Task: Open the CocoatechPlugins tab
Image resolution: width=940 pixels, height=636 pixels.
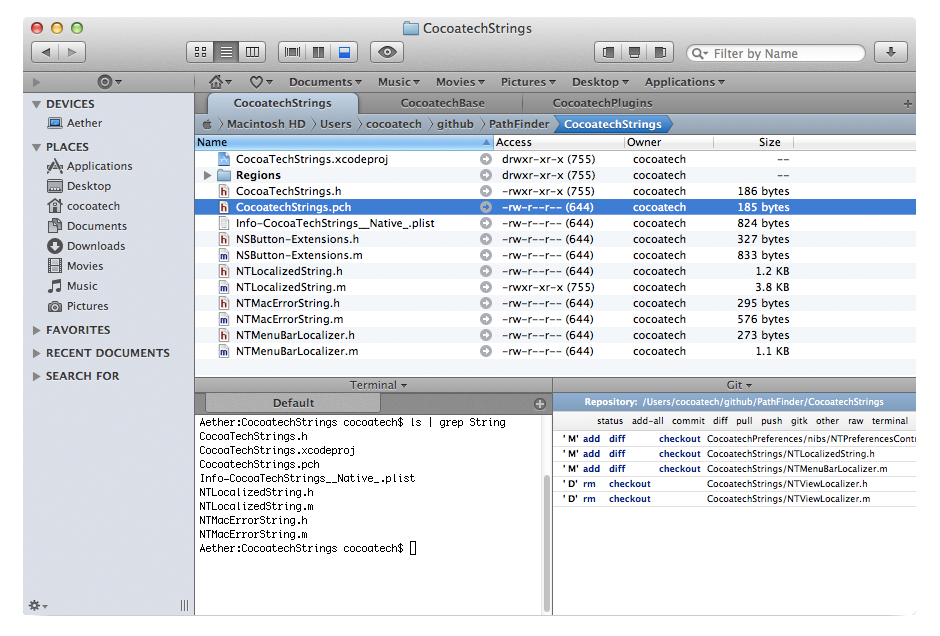Action: [x=602, y=103]
